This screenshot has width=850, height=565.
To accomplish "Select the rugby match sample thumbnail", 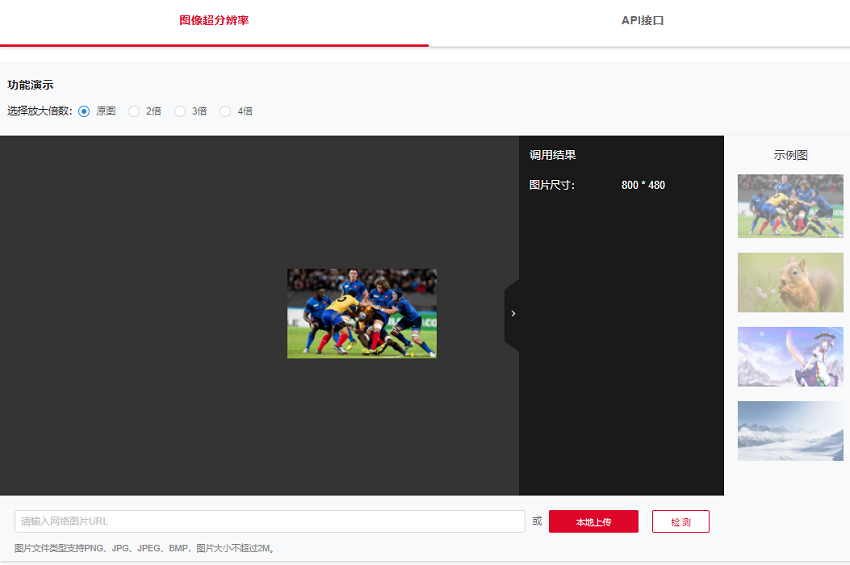I will point(790,206).
